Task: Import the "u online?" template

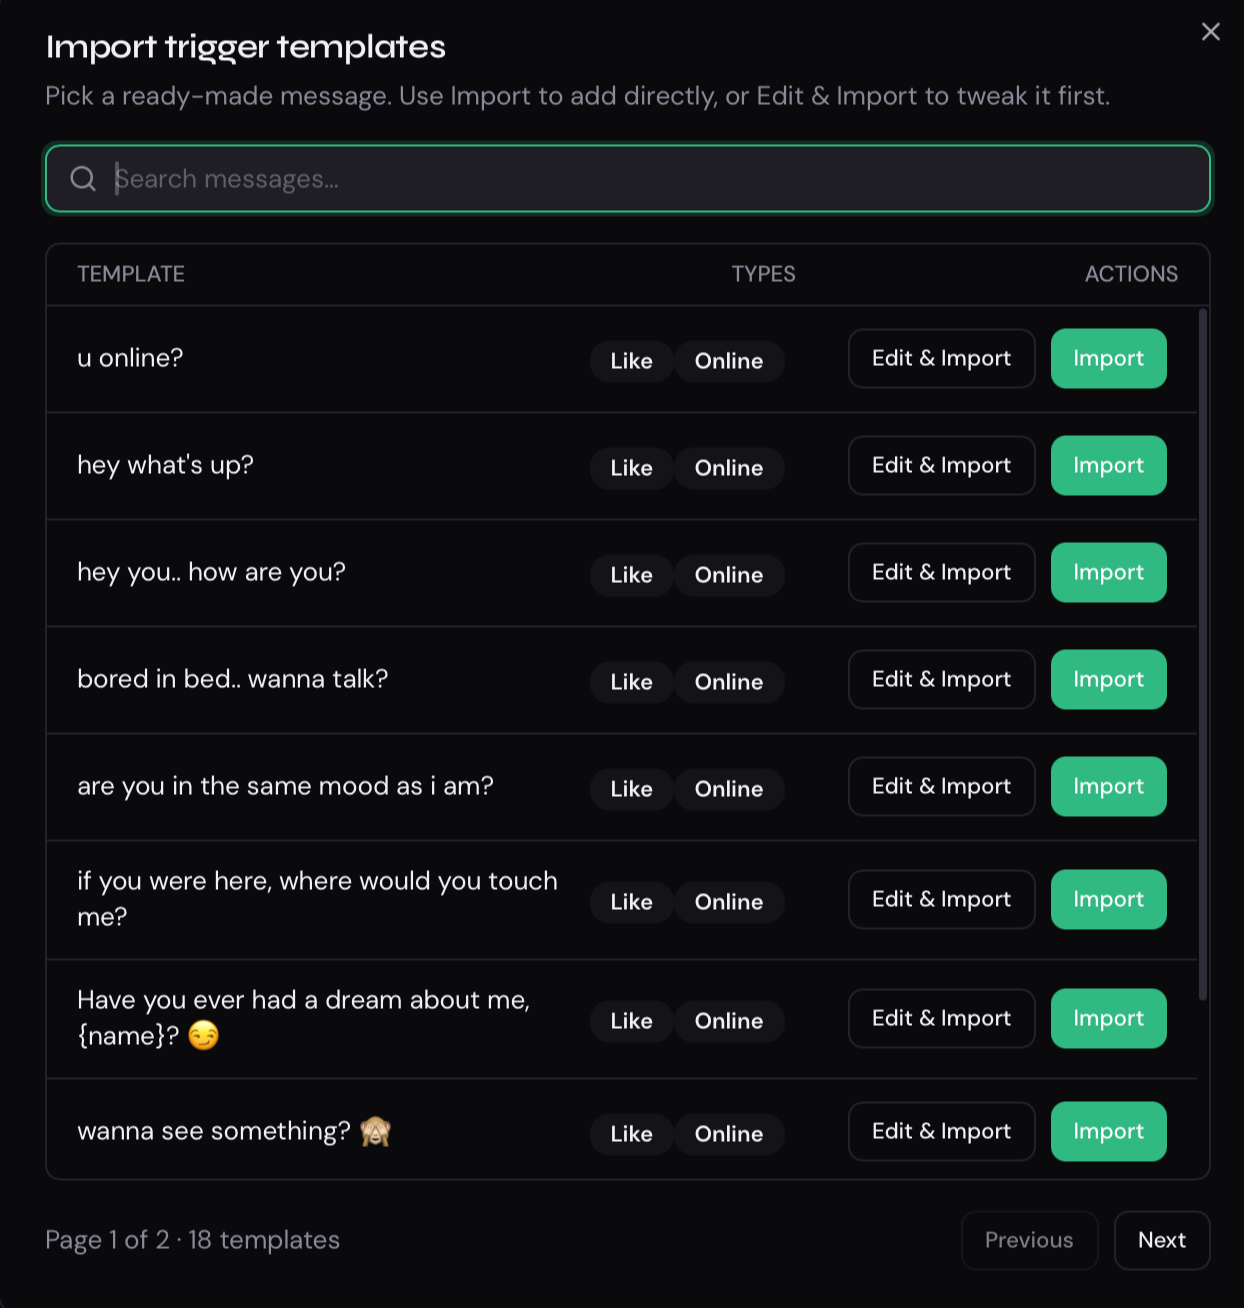Action: [1108, 358]
